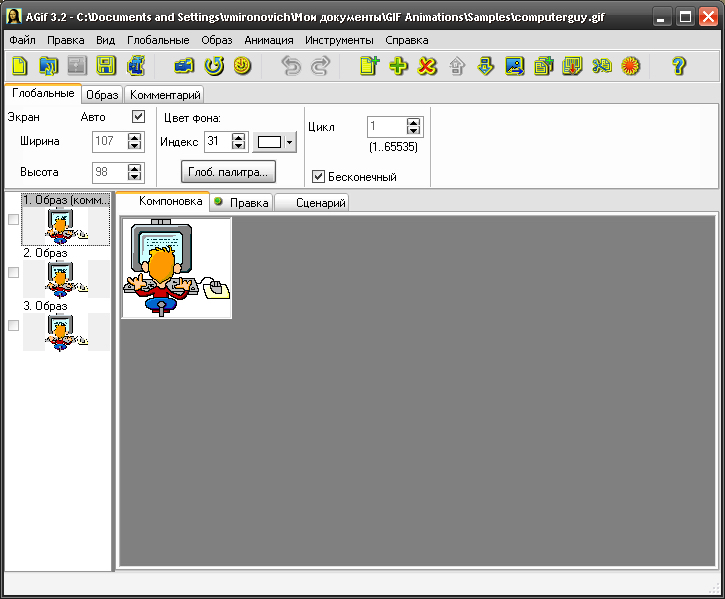Viewport: 725px width, 599px height.
Task: Click the Глоб. палитра... button
Action: click(228, 172)
